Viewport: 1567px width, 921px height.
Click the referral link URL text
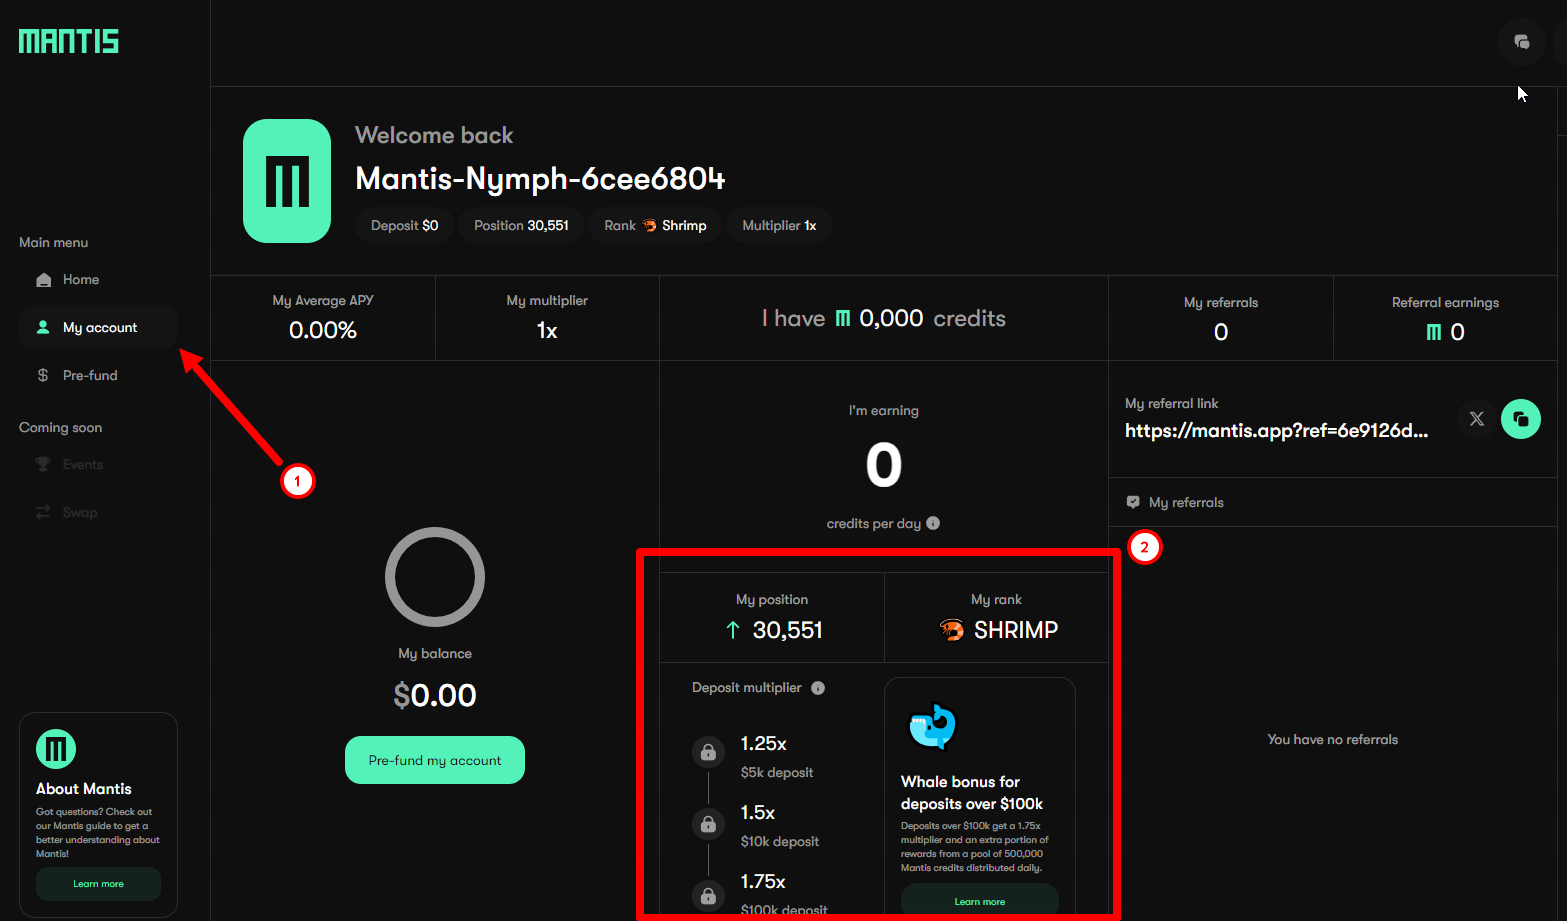1276,431
